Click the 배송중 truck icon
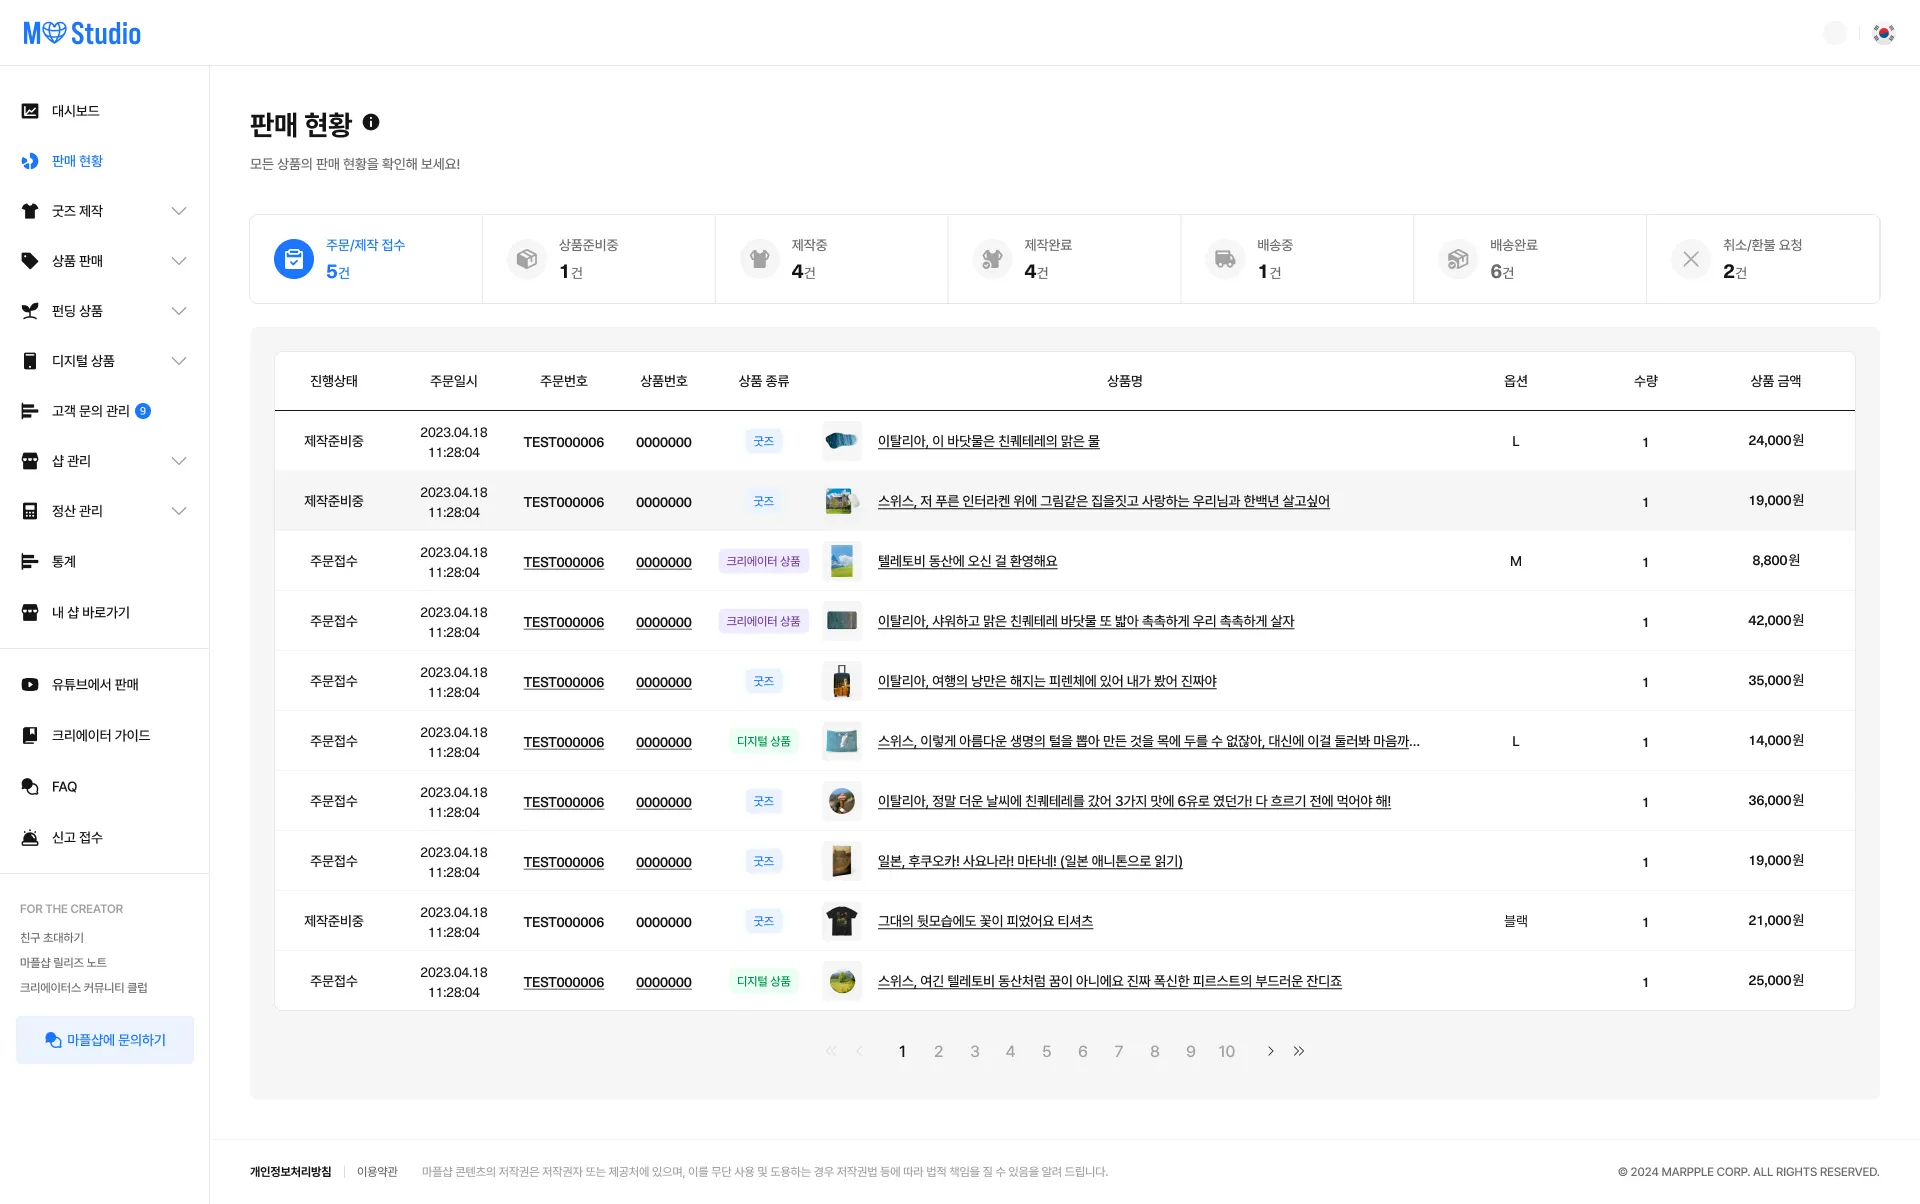 click(x=1225, y=259)
